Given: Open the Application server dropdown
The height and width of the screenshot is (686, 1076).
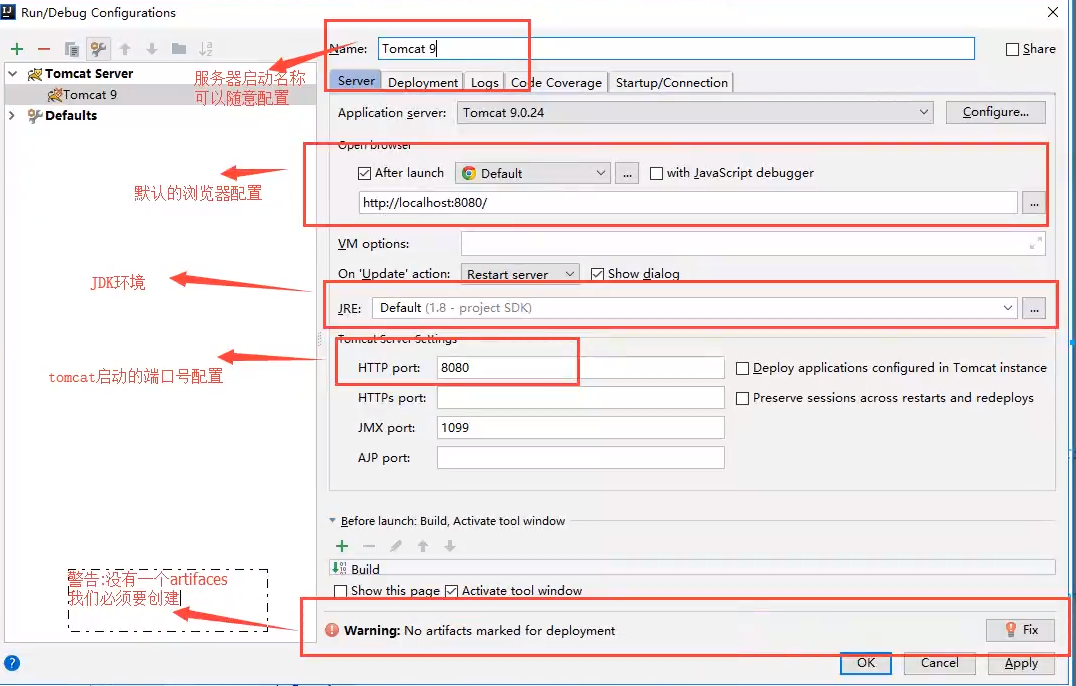Looking at the screenshot, I should coord(923,112).
